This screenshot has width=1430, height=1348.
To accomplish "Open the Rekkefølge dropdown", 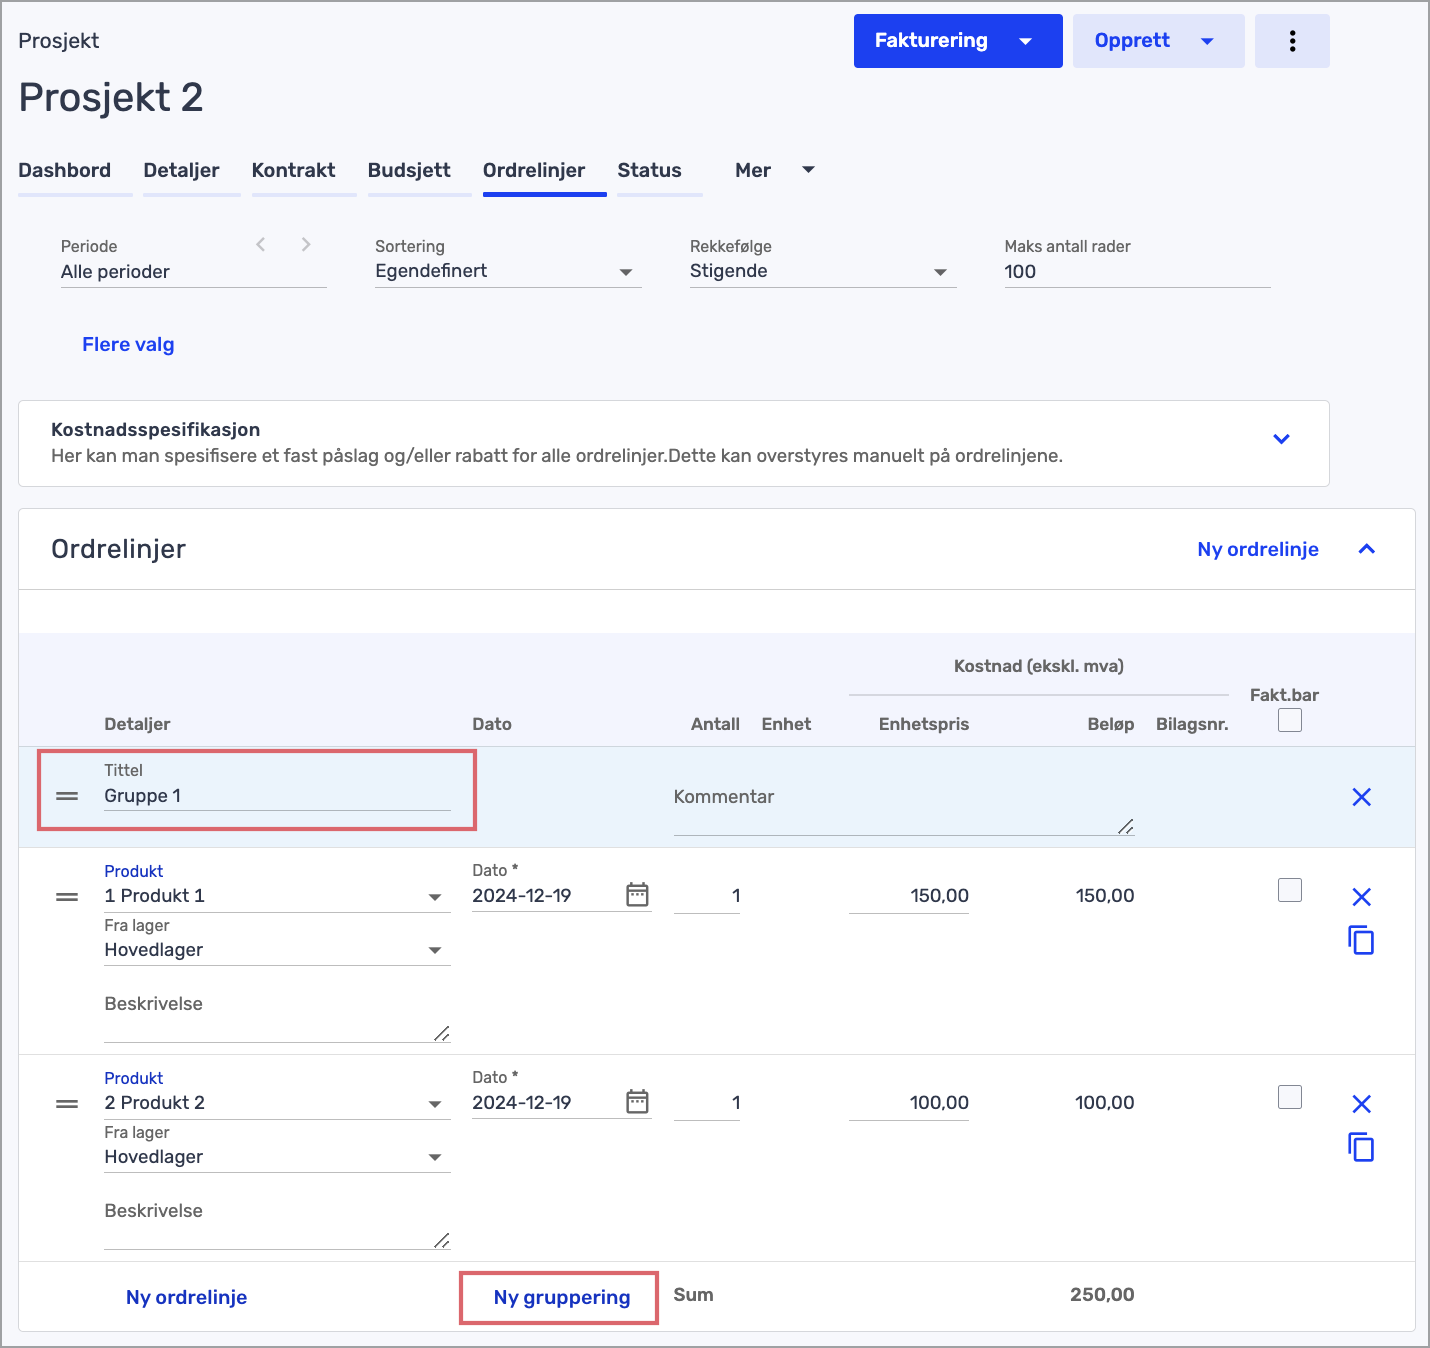I will pos(823,271).
